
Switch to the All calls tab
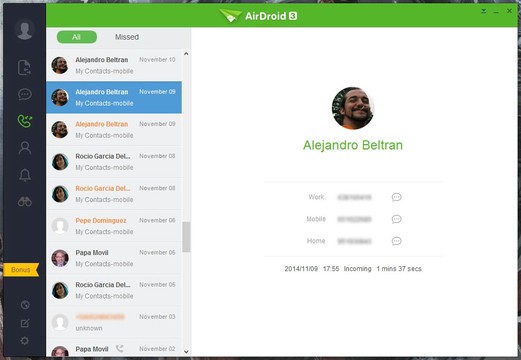77,37
